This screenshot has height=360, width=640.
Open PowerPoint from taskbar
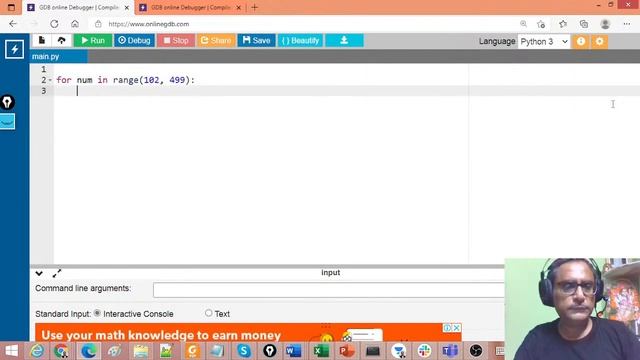pos(347,351)
